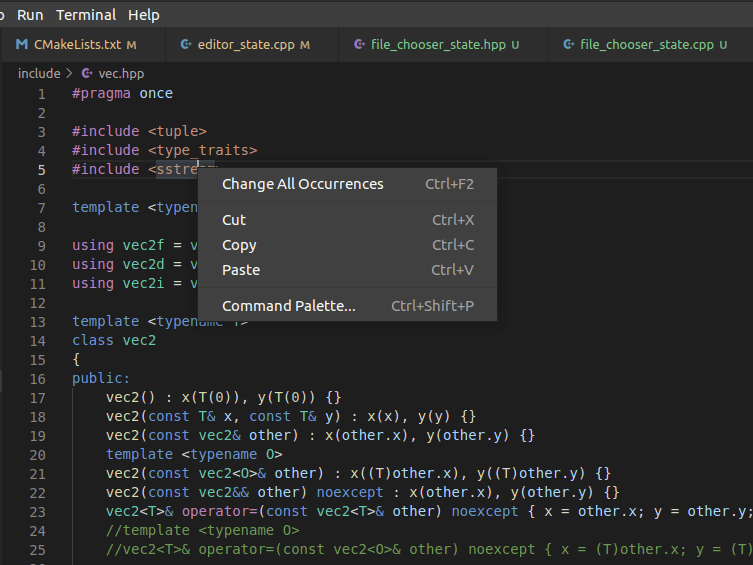Click the 'vec2()' default constructor on line 17

(131, 397)
